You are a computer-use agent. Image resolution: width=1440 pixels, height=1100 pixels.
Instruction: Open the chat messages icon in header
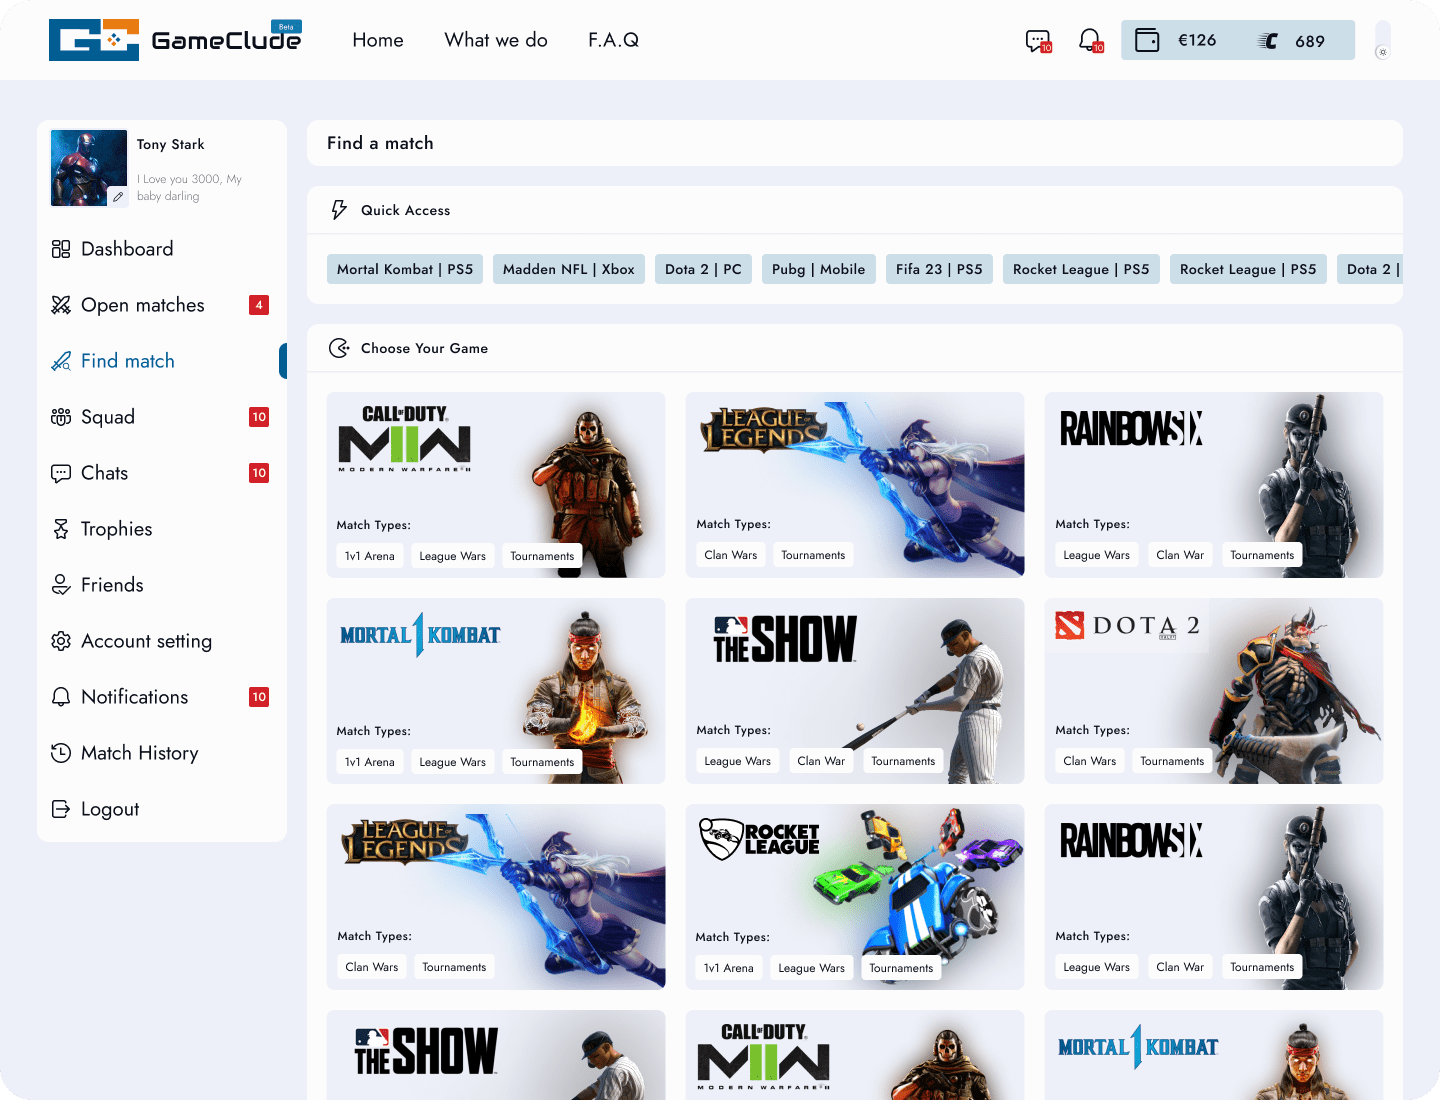point(1038,41)
